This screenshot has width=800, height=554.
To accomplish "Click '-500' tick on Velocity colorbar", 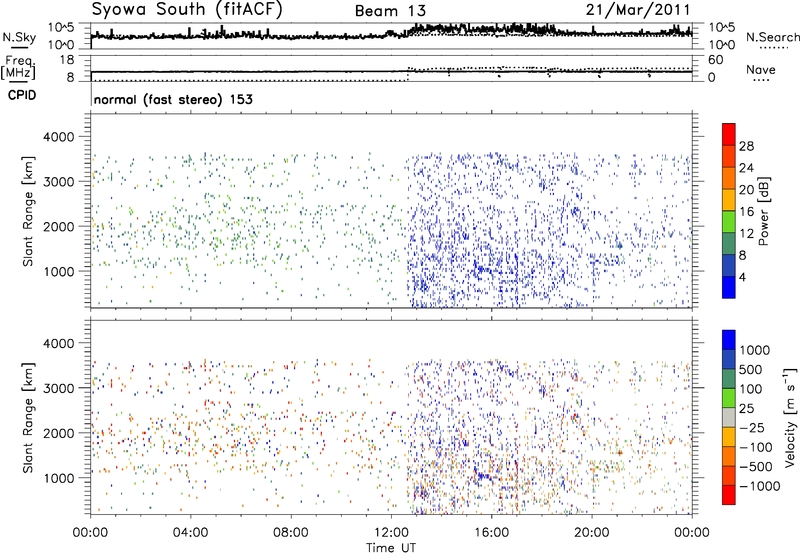I will [756, 466].
